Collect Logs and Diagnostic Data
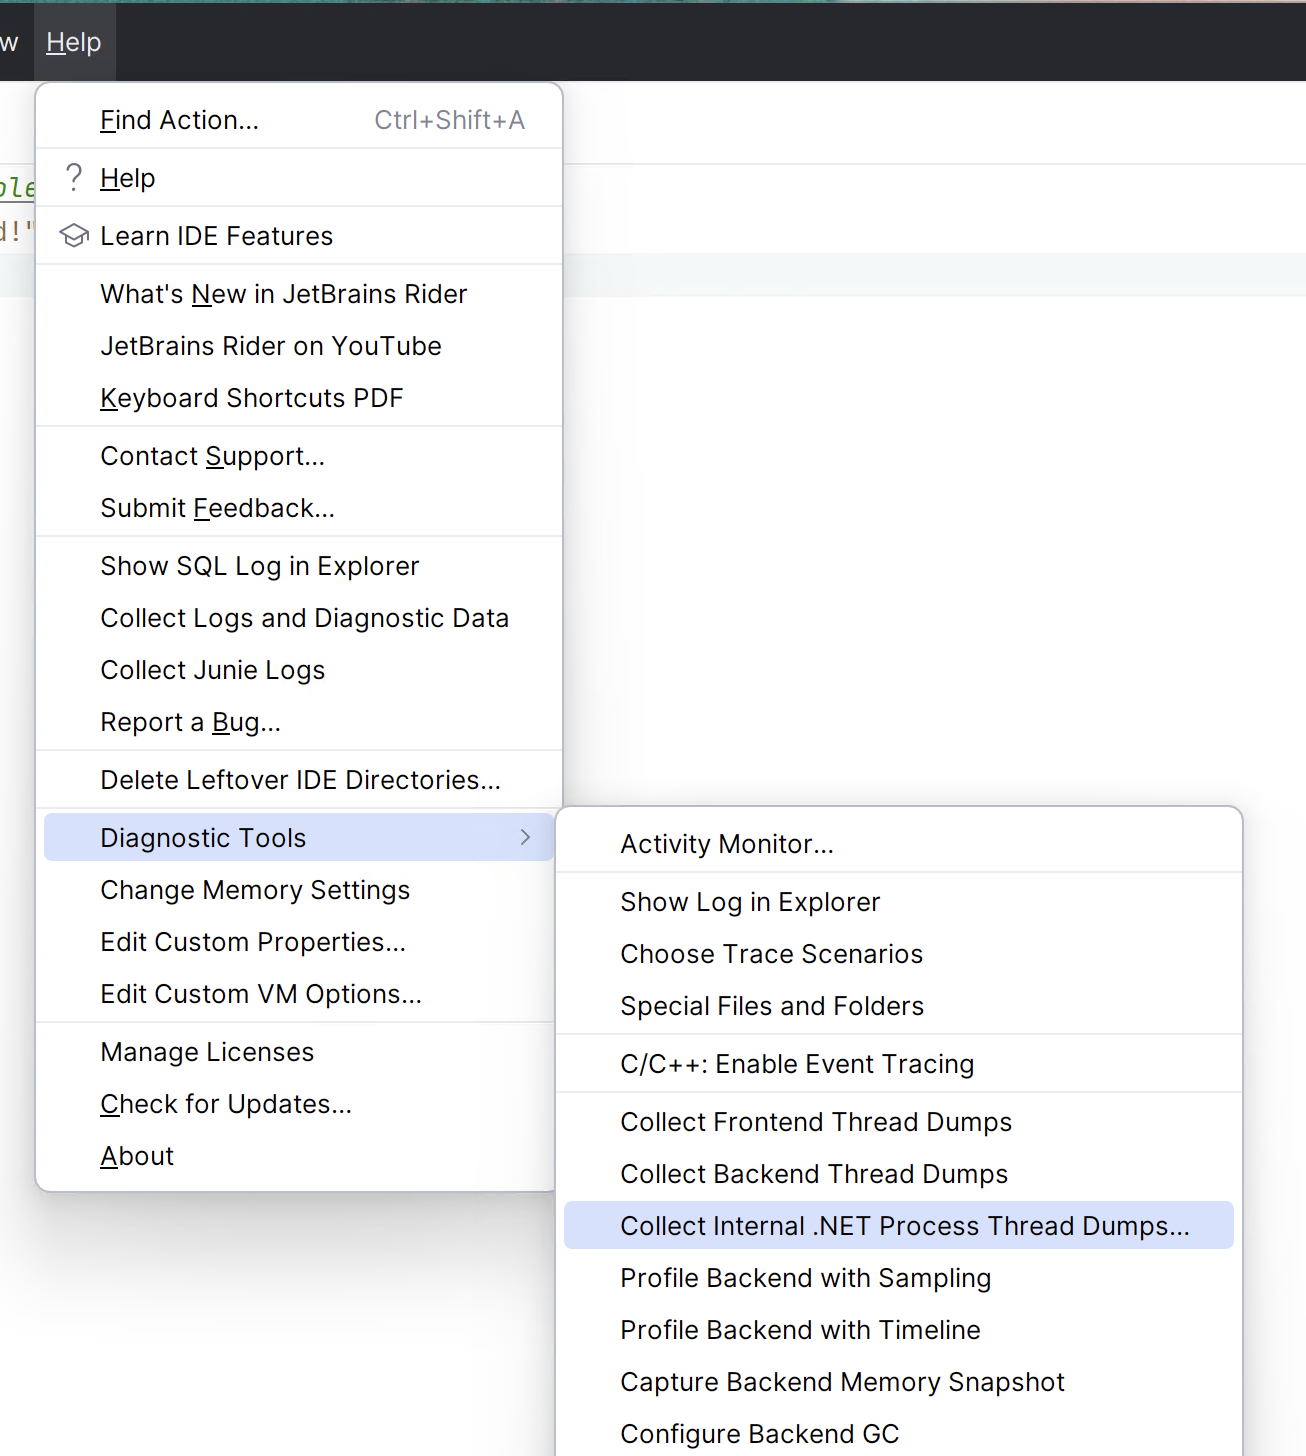 coord(304,617)
